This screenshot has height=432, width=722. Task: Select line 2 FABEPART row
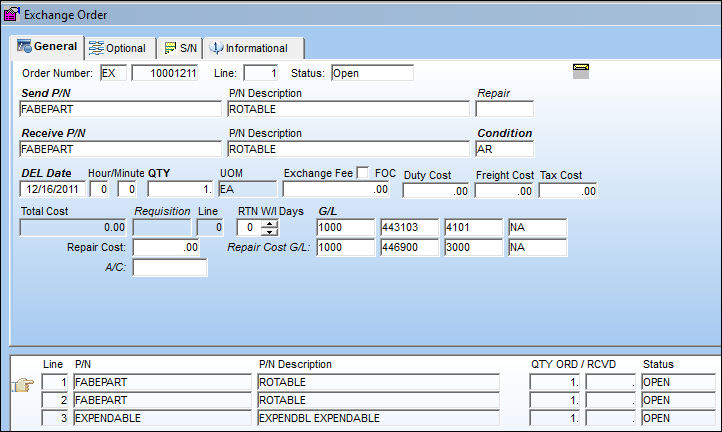click(378, 400)
